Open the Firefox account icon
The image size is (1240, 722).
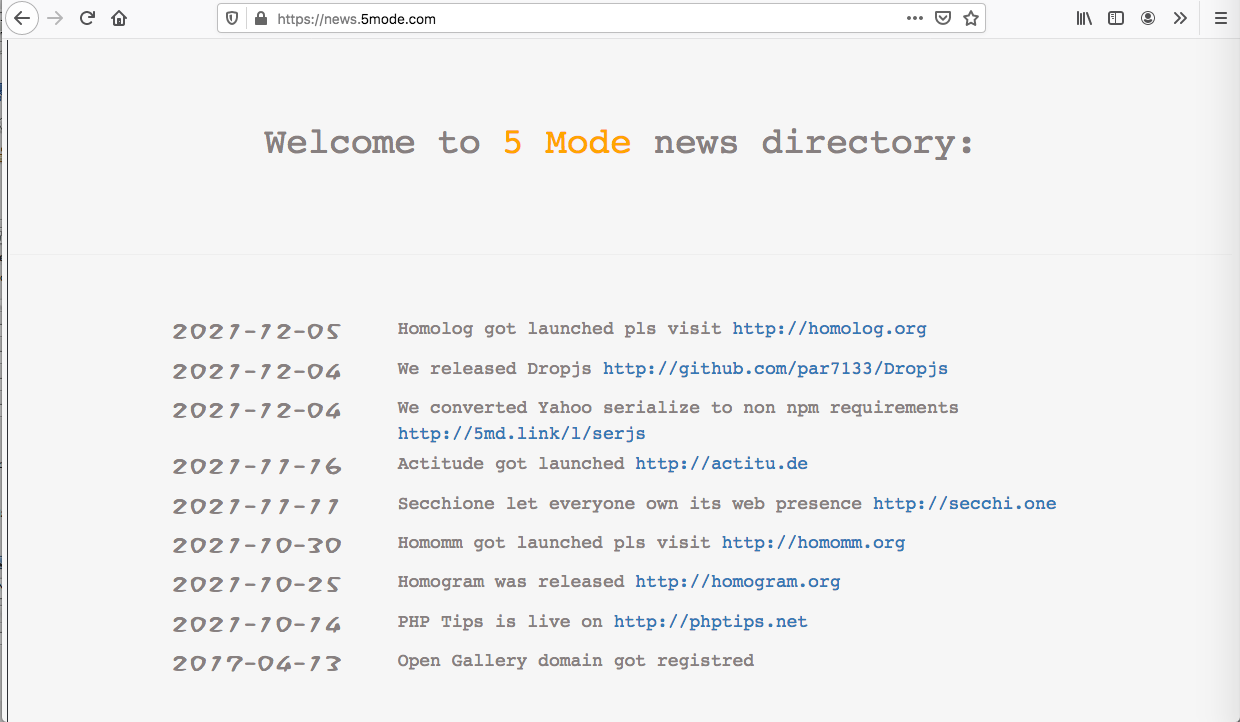1148,18
